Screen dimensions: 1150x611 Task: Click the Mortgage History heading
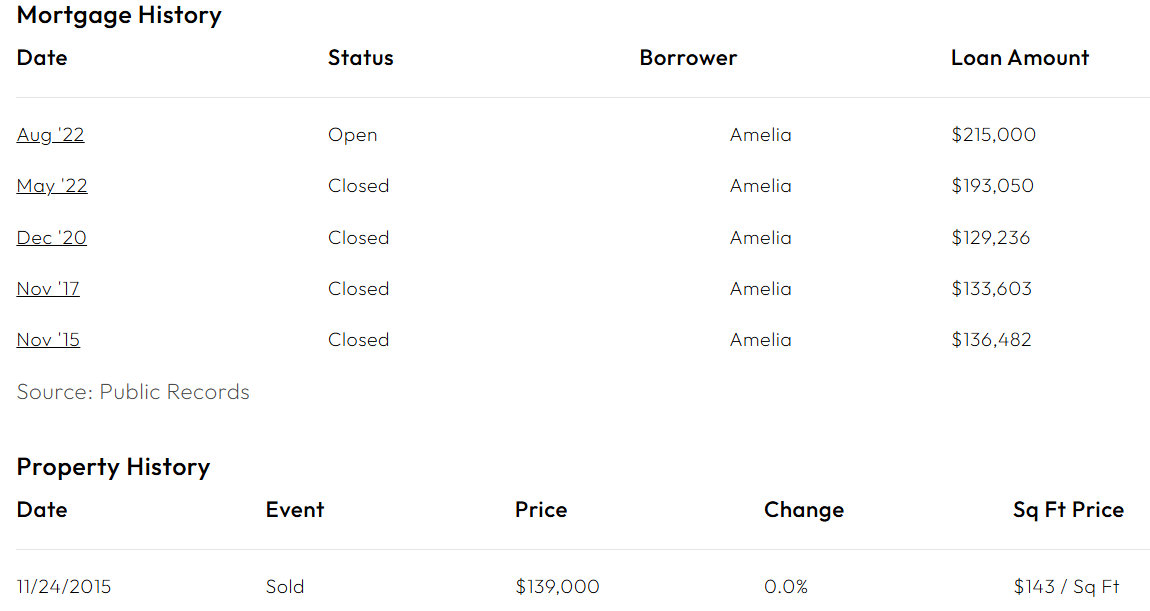tap(119, 15)
